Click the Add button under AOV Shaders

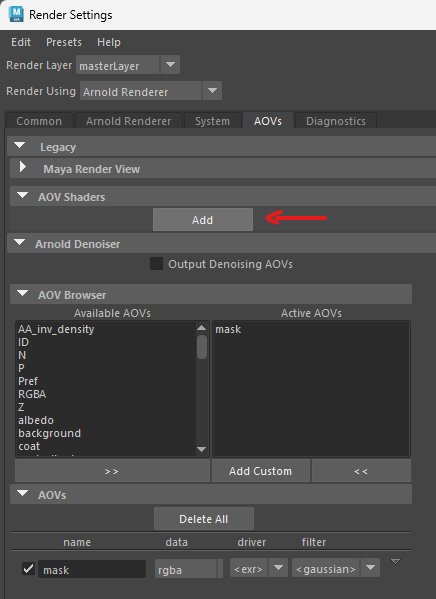[203, 220]
